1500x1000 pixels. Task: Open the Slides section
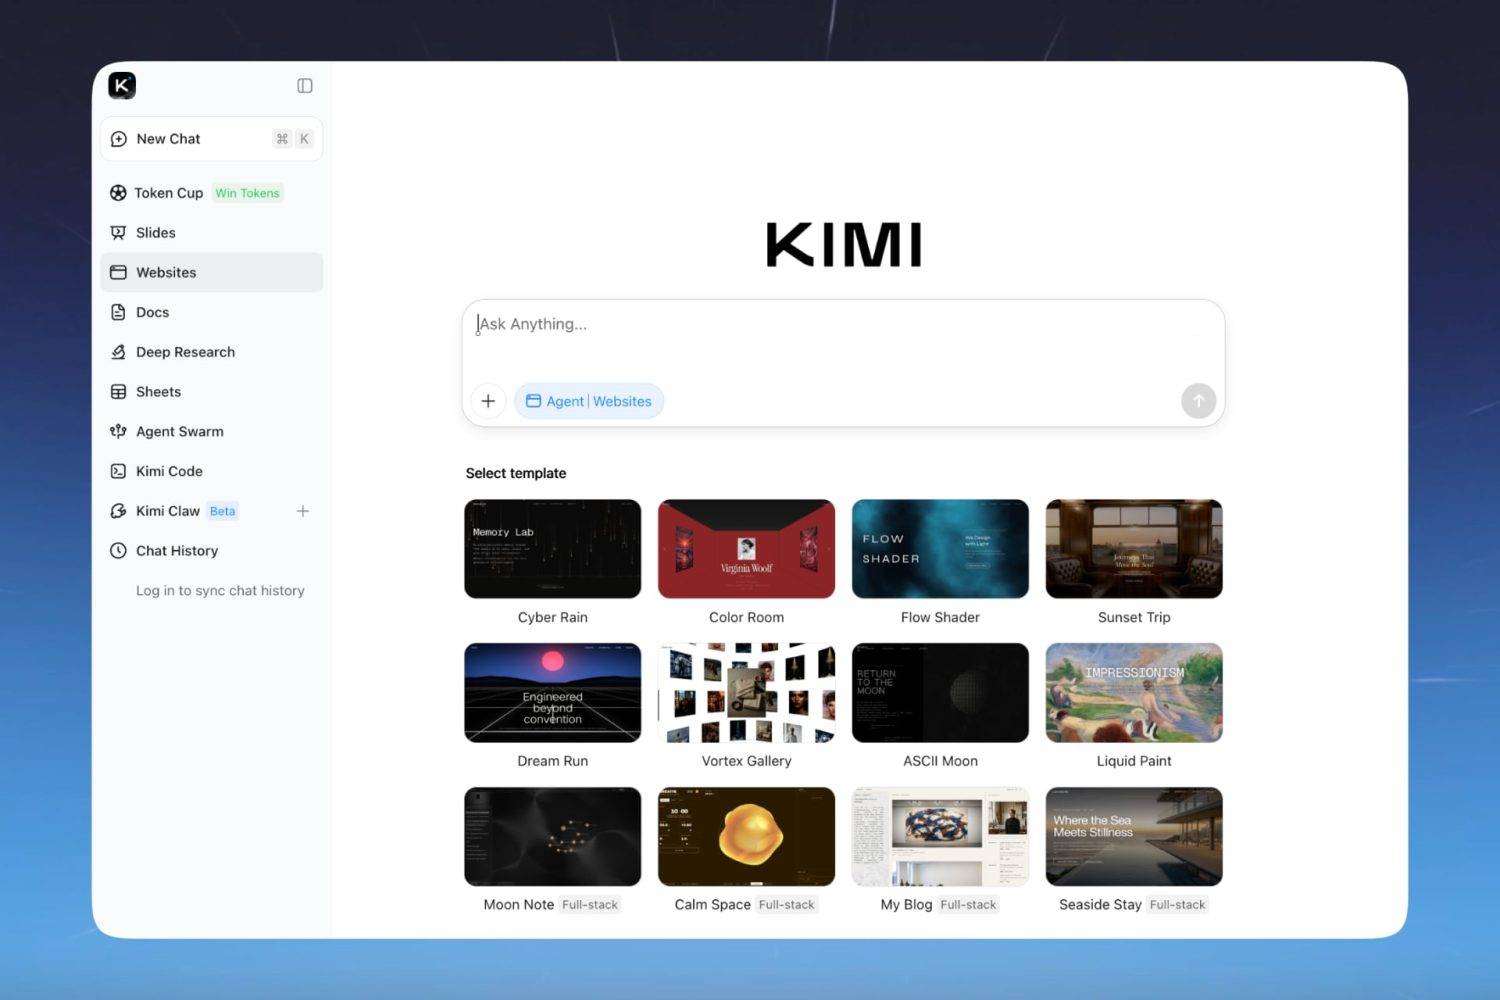point(211,233)
